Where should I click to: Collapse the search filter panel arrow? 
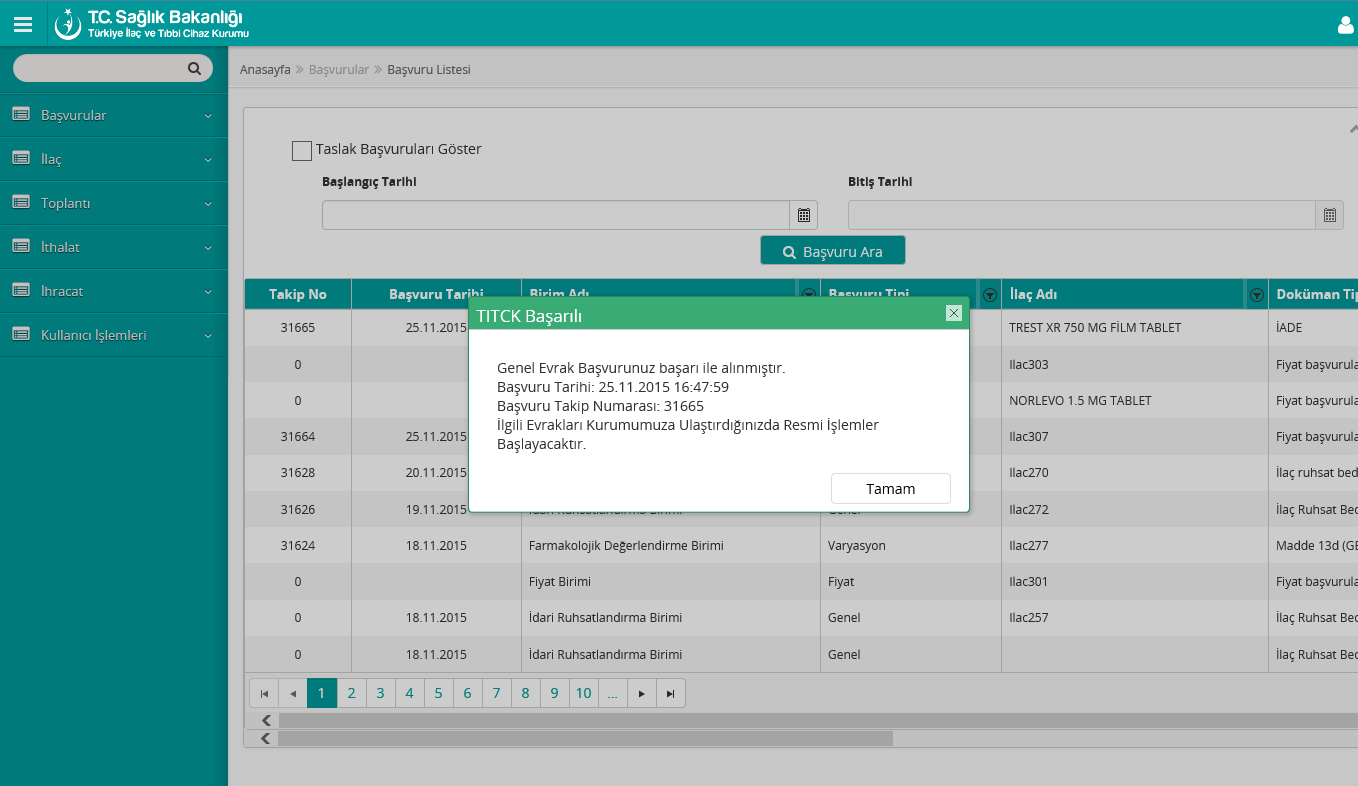click(1353, 128)
